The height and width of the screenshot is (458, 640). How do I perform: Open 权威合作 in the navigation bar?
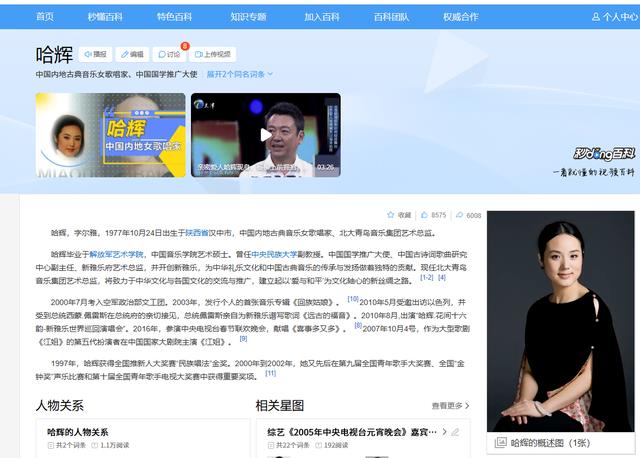[x=460, y=17]
